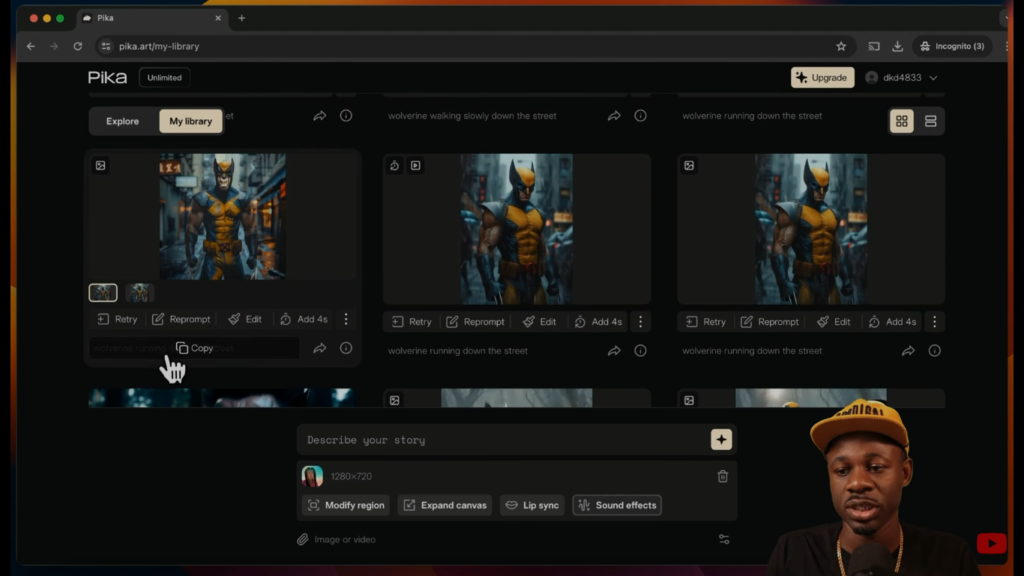Click Copy prompt in the popup
1024x576 pixels.
(194, 348)
